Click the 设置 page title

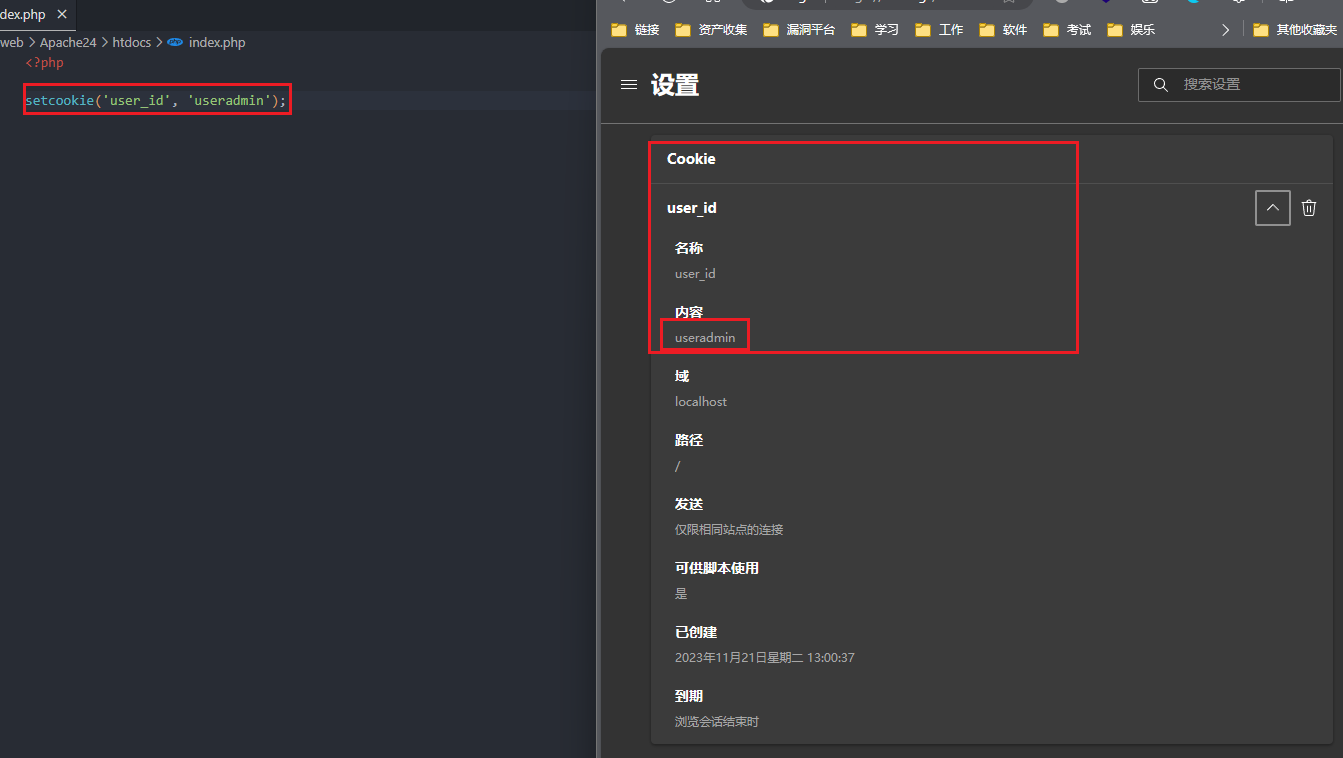pyautogui.click(x=675, y=85)
